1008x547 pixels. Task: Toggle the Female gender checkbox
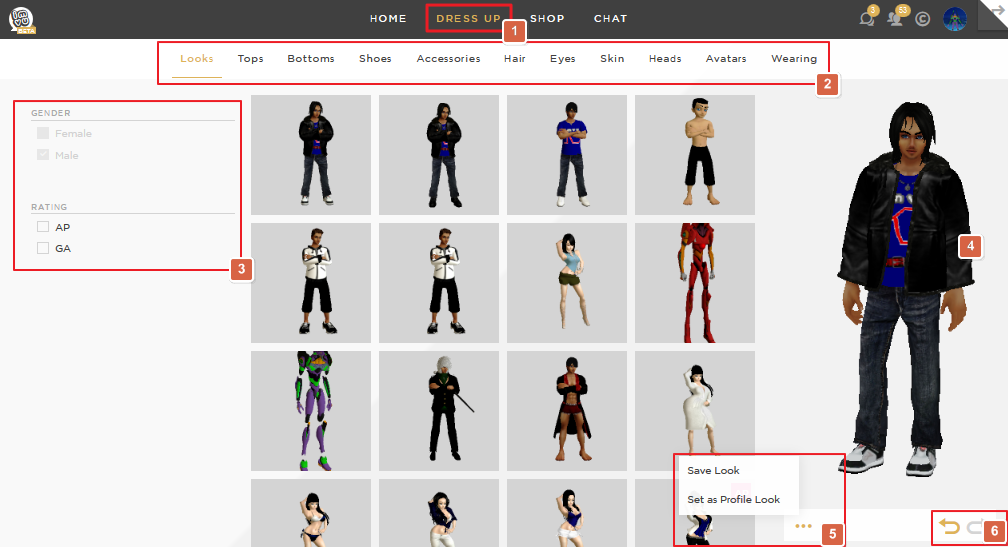(43, 133)
